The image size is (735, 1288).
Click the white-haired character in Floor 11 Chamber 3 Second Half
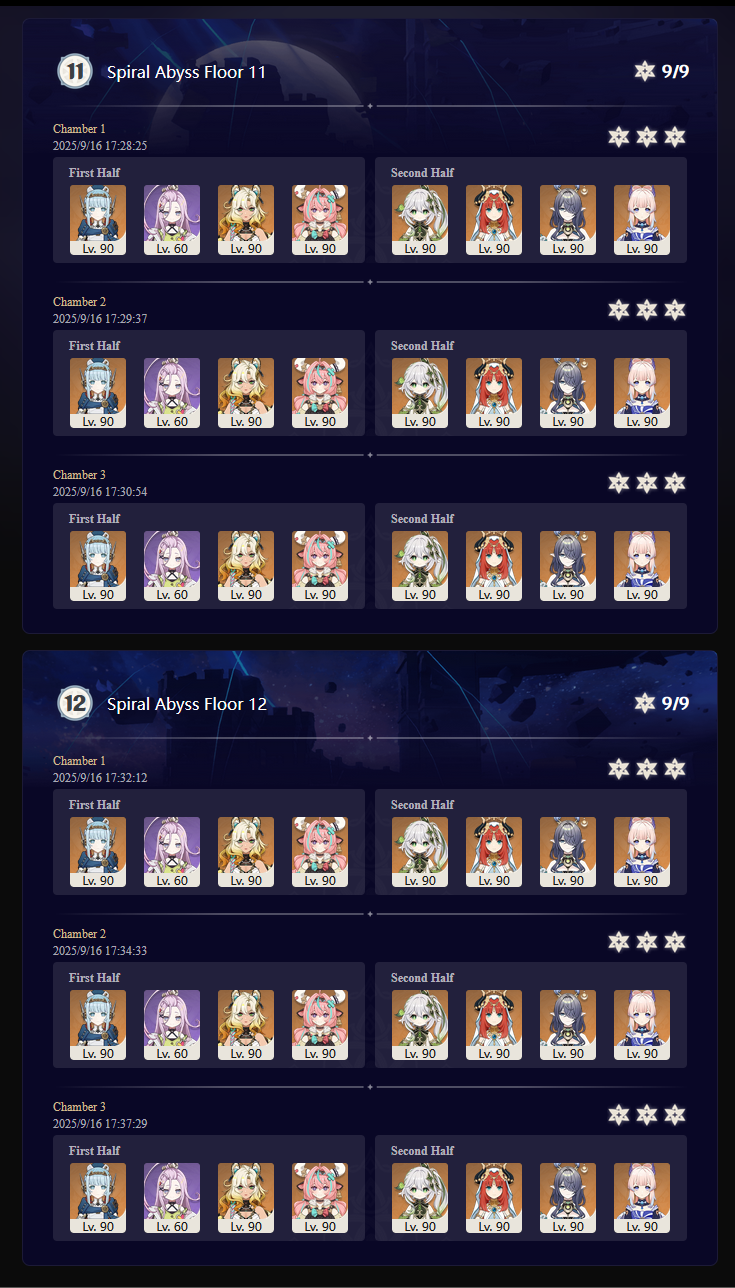click(x=420, y=566)
